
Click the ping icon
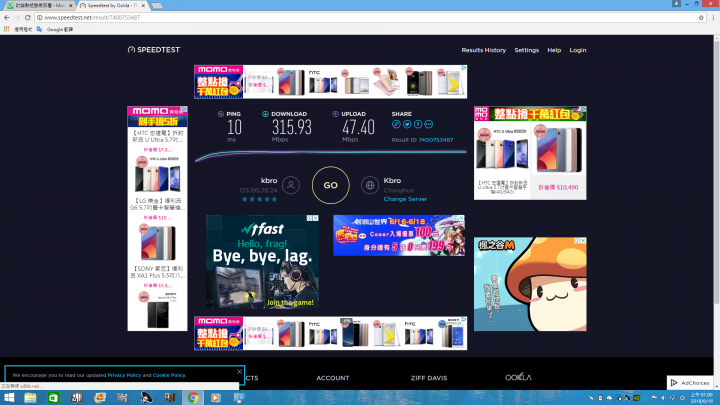[220, 114]
